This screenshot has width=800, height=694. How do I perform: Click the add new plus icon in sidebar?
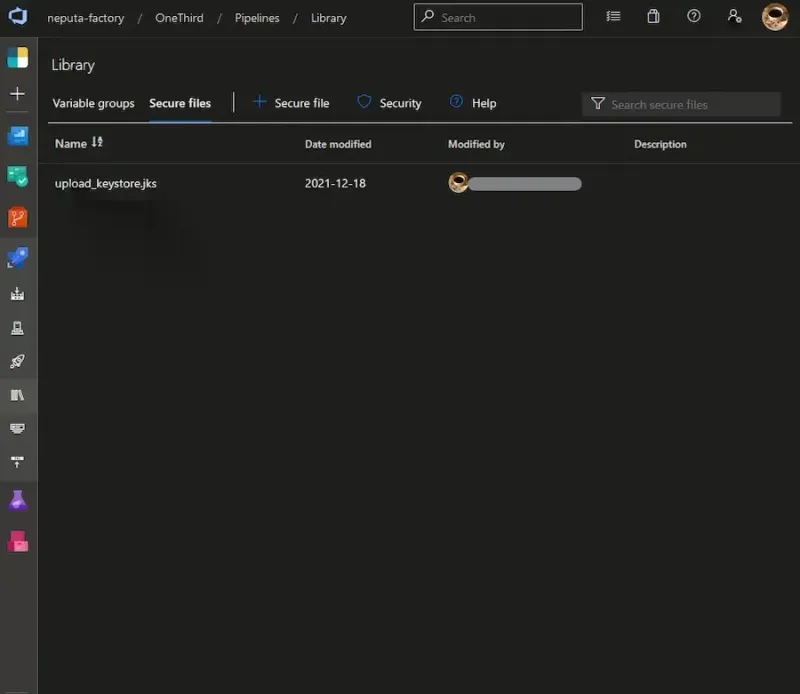[18, 94]
